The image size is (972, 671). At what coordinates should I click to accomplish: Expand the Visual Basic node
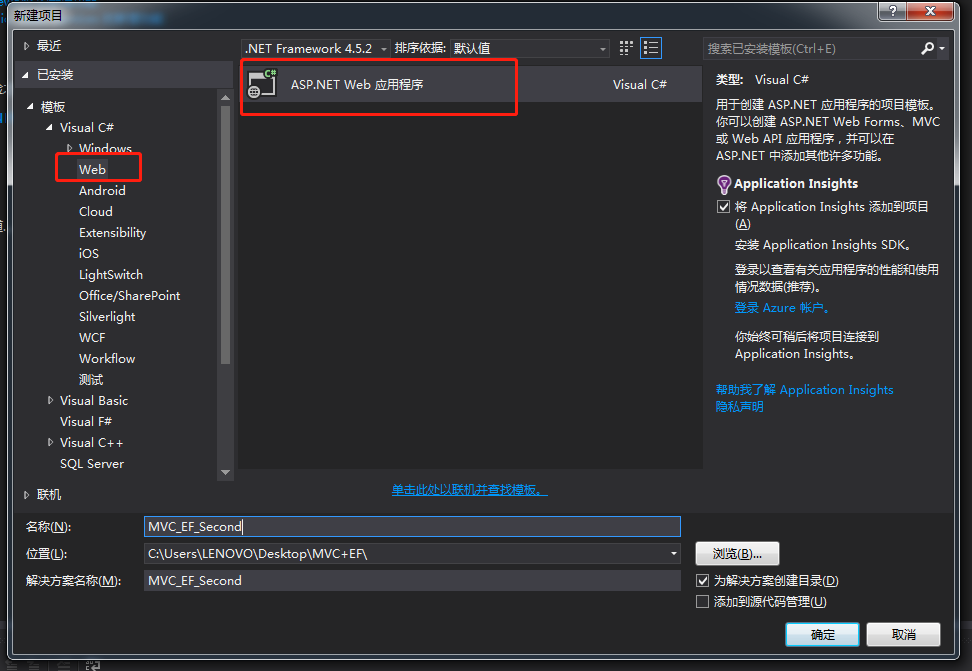click(50, 401)
